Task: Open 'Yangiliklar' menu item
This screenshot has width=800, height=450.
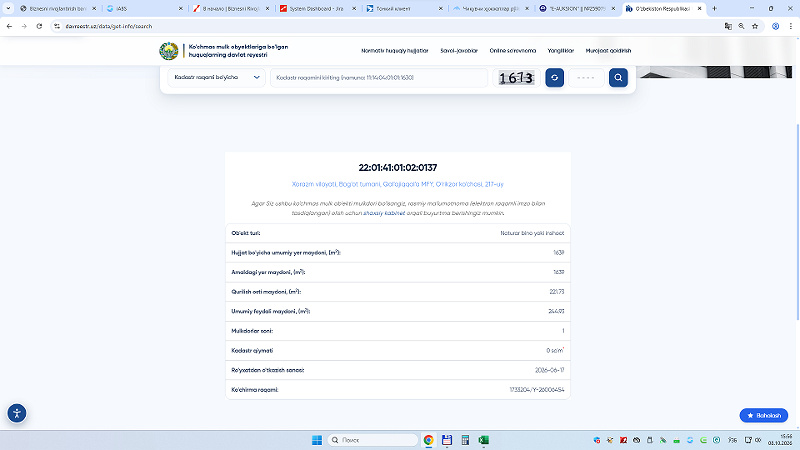Action: click(560, 51)
